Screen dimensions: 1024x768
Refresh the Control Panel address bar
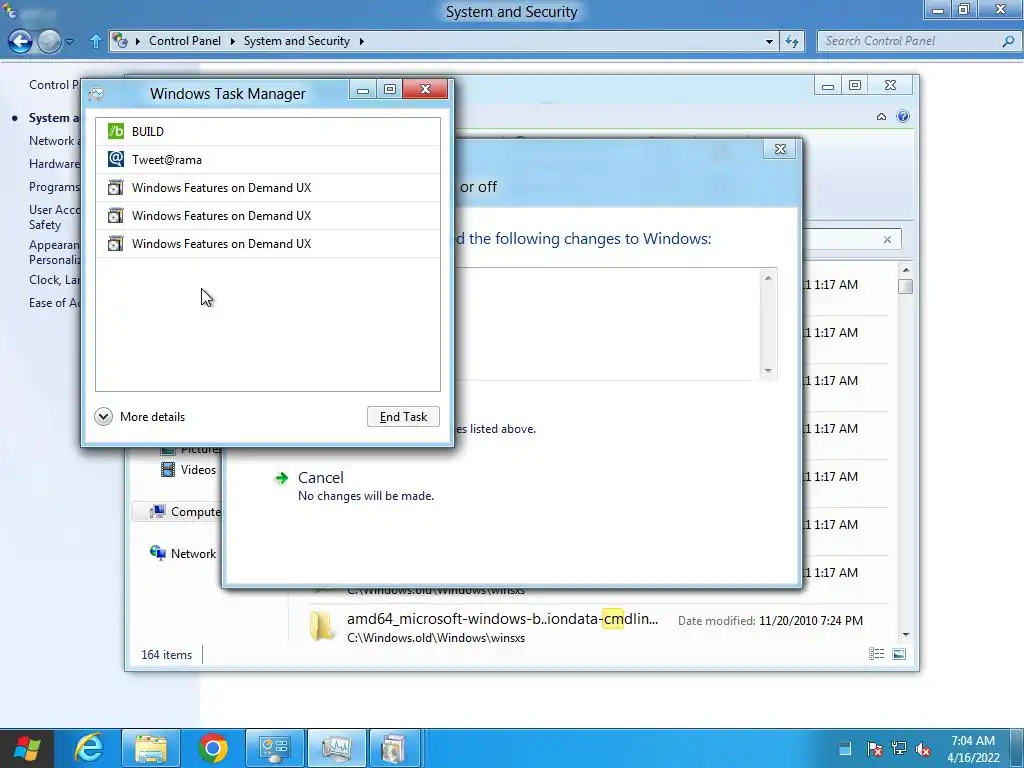[792, 41]
